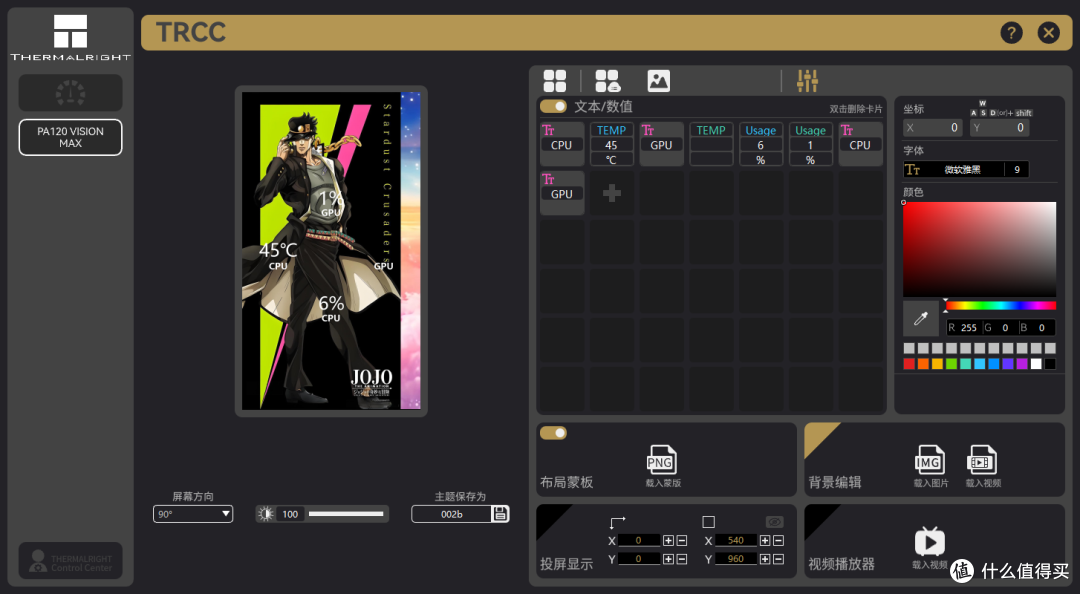Increase the Y 960 value with plus

click(x=765, y=559)
